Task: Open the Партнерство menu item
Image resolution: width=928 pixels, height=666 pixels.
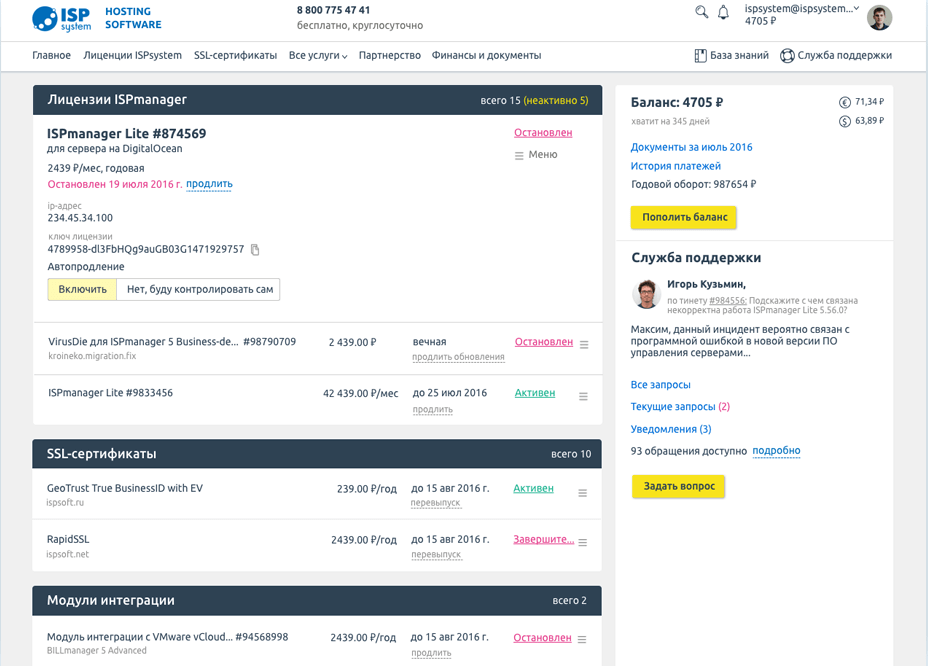Action: [389, 55]
